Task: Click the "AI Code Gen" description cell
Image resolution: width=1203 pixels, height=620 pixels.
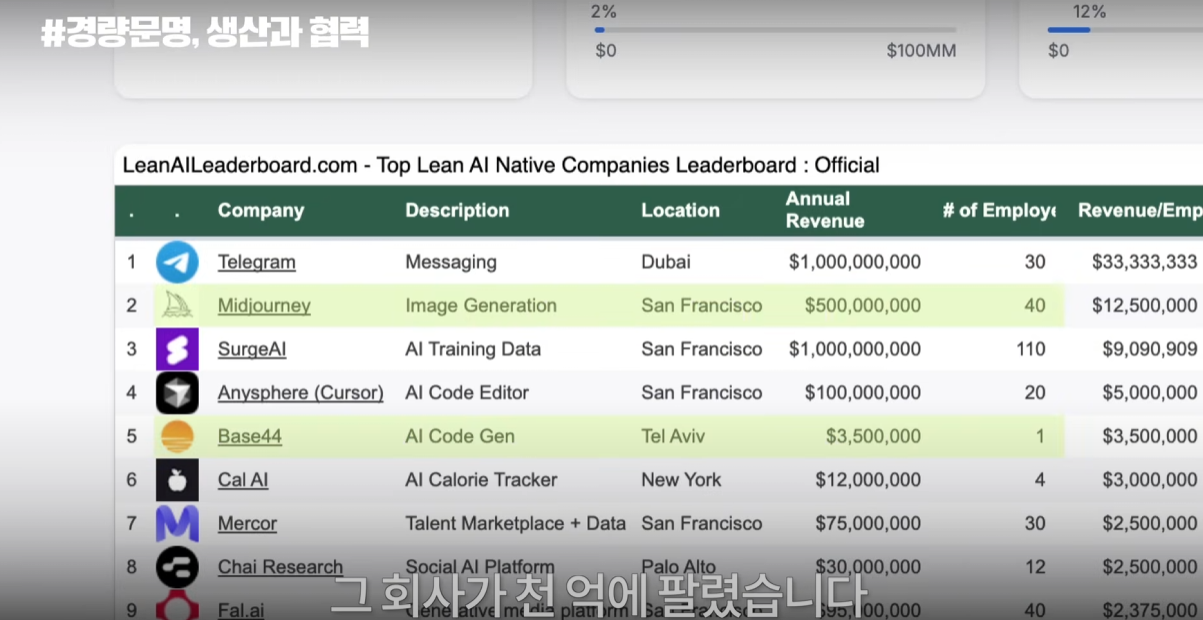Action: (460, 436)
